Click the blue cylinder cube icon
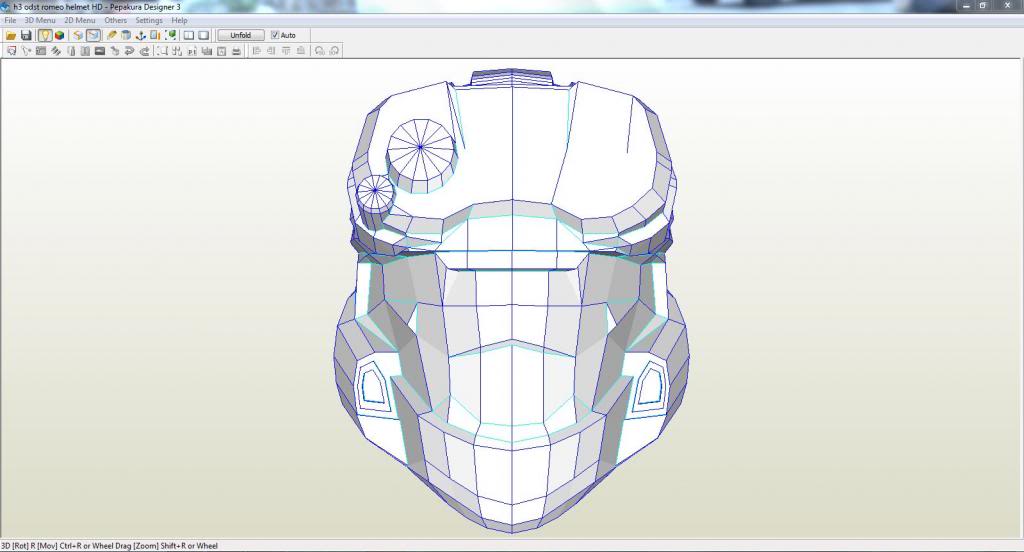1024x552 pixels. [125, 35]
